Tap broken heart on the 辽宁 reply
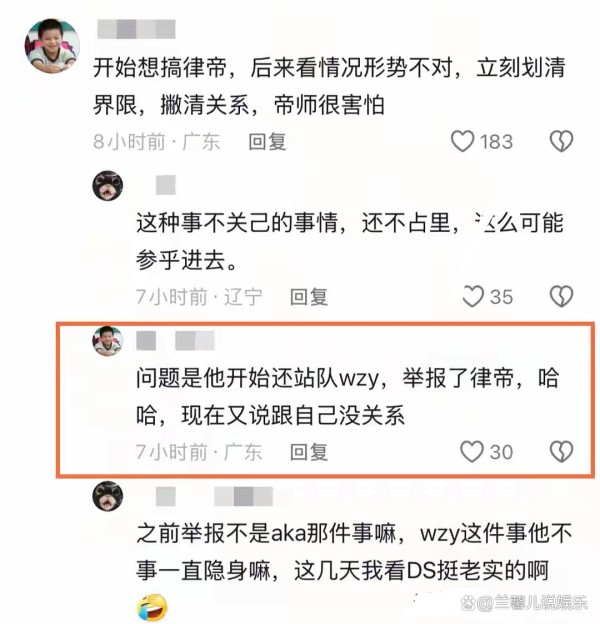The width and height of the screenshot is (600, 624). [561, 296]
